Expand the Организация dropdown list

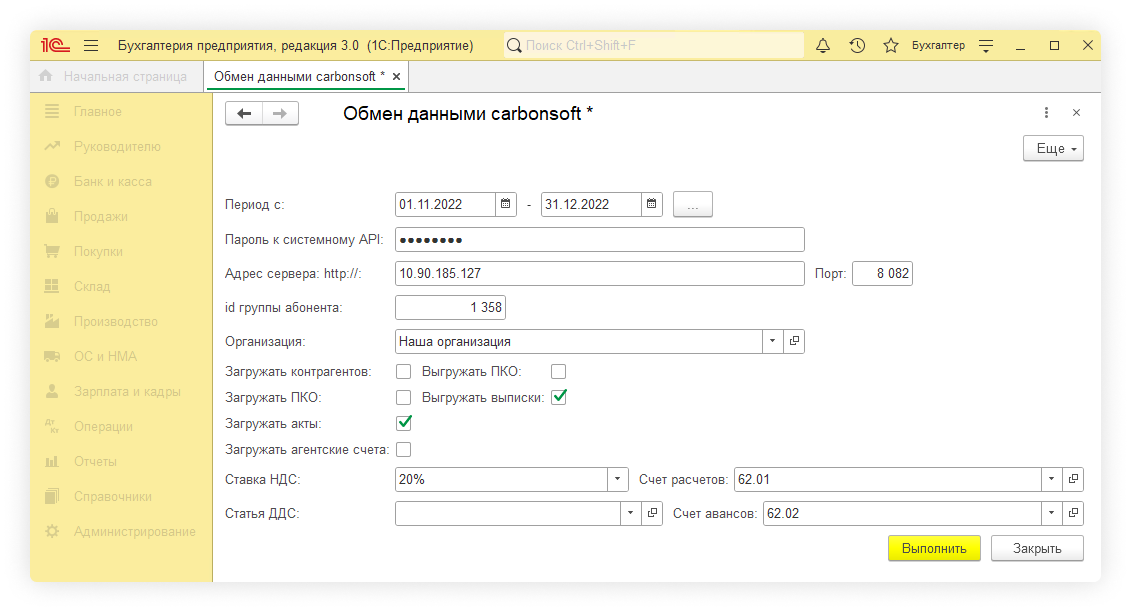coord(773,342)
